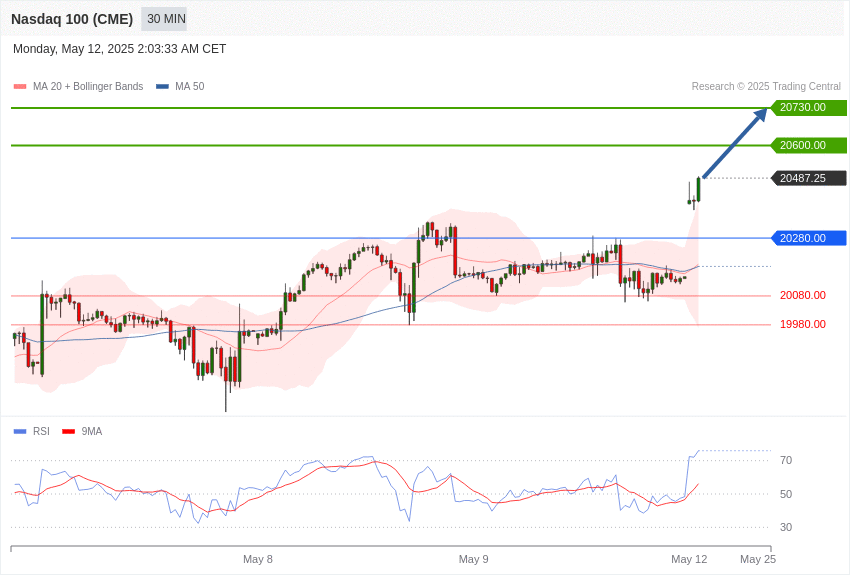The height and width of the screenshot is (576, 850).
Task: Click the MA 20 + Bollinger Bands swatch
Action: pos(20,87)
